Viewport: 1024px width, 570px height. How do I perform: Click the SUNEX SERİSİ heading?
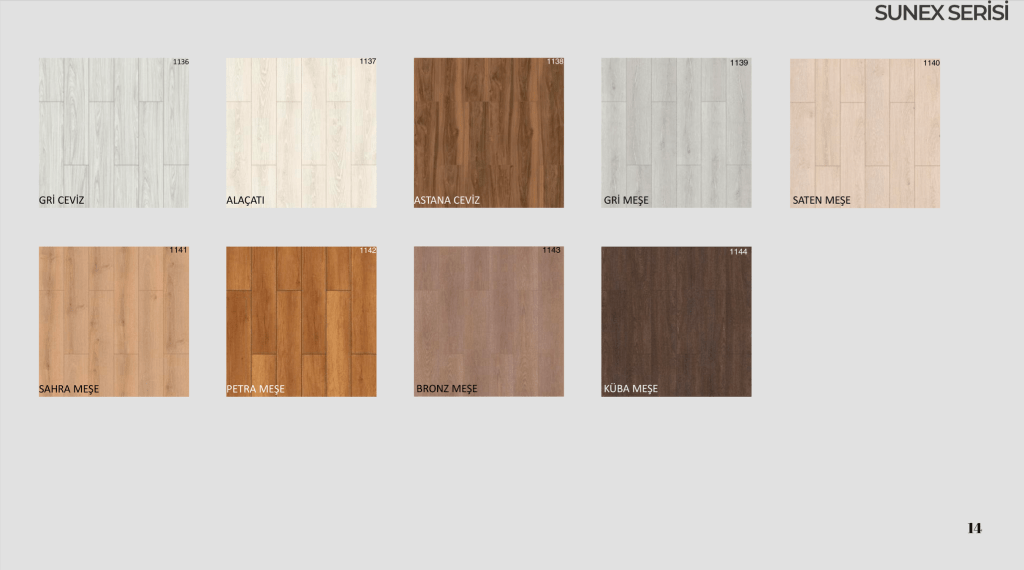click(x=940, y=13)
